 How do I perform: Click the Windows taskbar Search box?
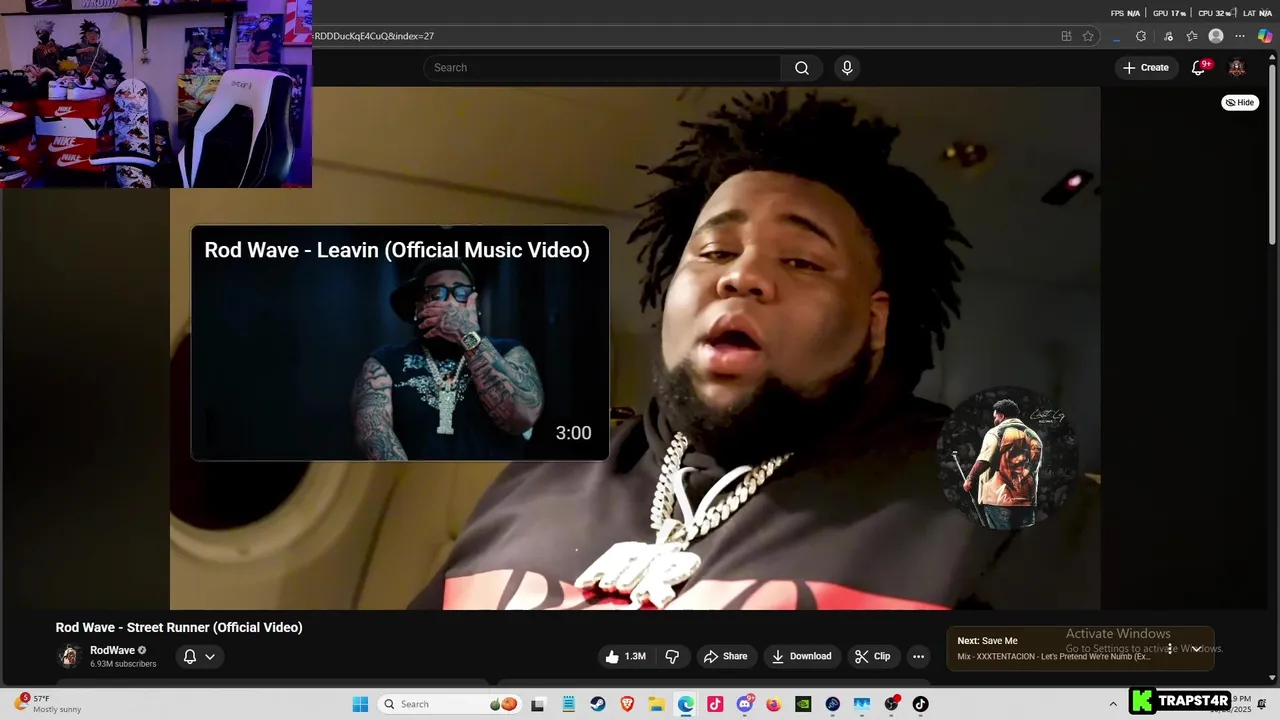(x=450, y=704)
